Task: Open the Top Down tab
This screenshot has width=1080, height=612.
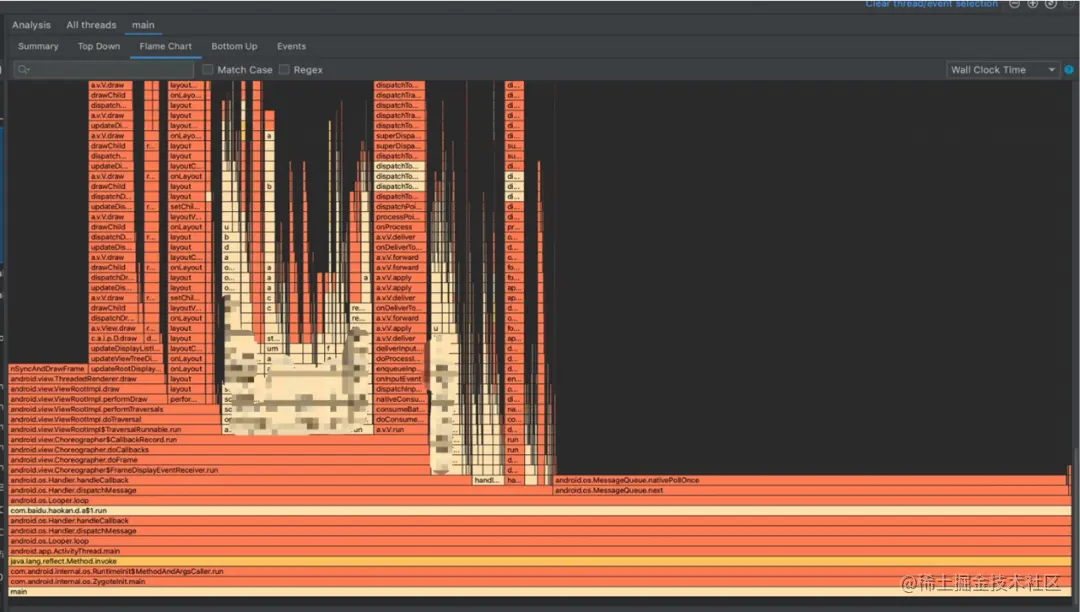Action: [x=98, y=46]
